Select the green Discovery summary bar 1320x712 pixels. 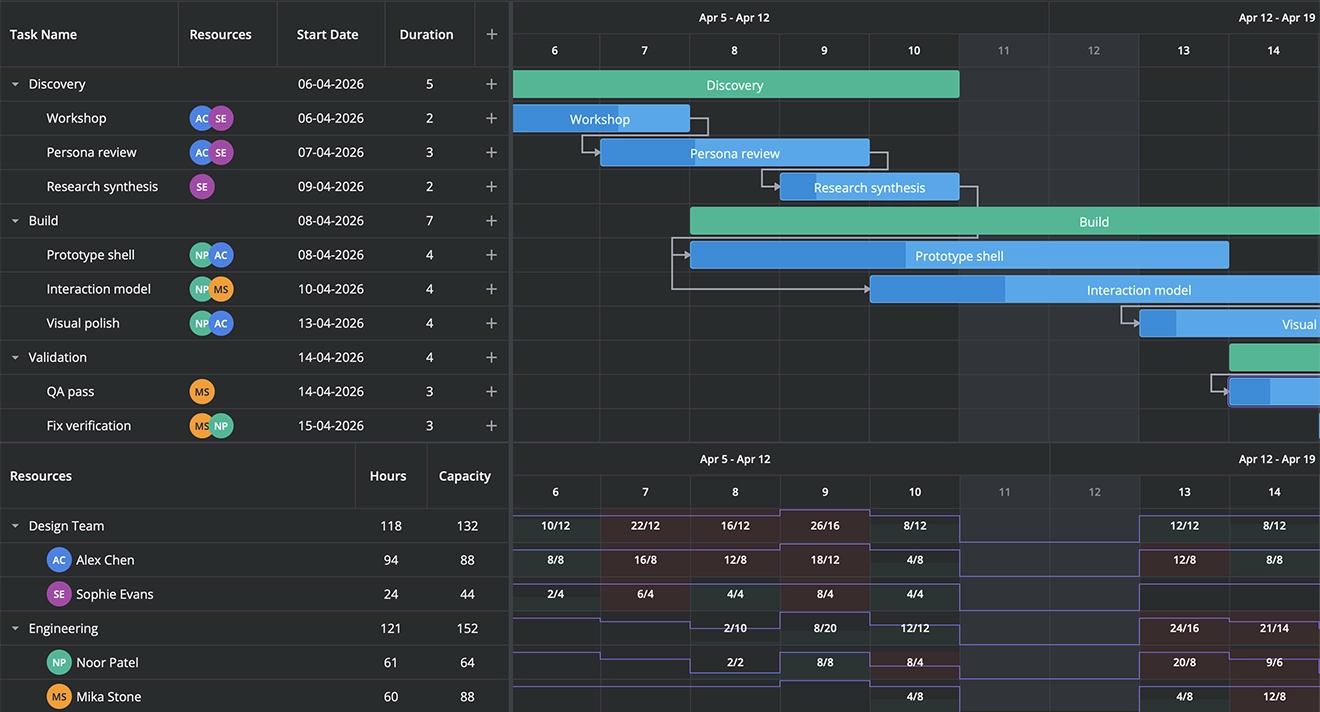click(x=735, y=85)
